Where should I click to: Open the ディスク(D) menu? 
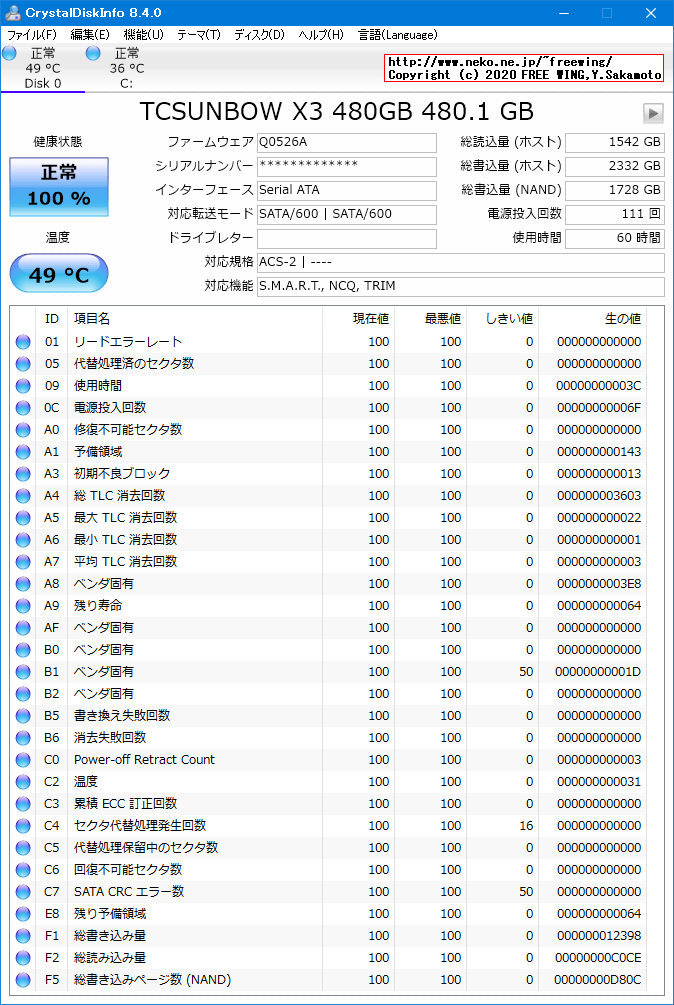(x=259, y=35)
